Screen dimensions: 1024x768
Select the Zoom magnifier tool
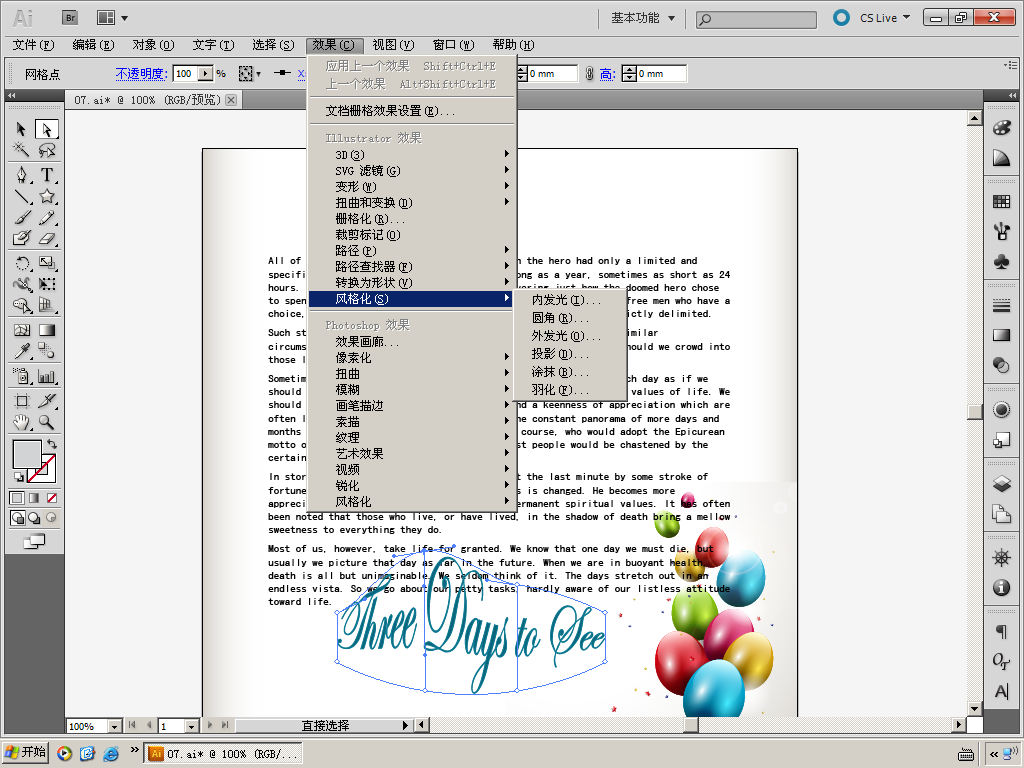46,423
